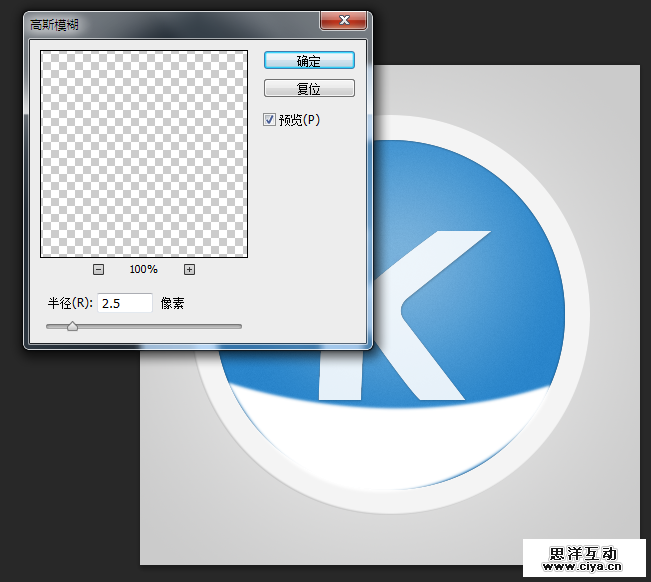Open the www.ciya.cn watermark link
The width and height of the screenshot is (651, 582).
583,568
